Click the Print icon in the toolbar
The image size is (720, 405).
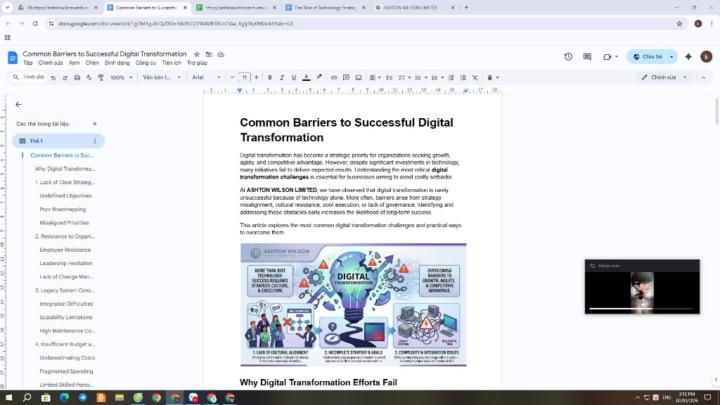pyautogui.click(x=74, y=77)
